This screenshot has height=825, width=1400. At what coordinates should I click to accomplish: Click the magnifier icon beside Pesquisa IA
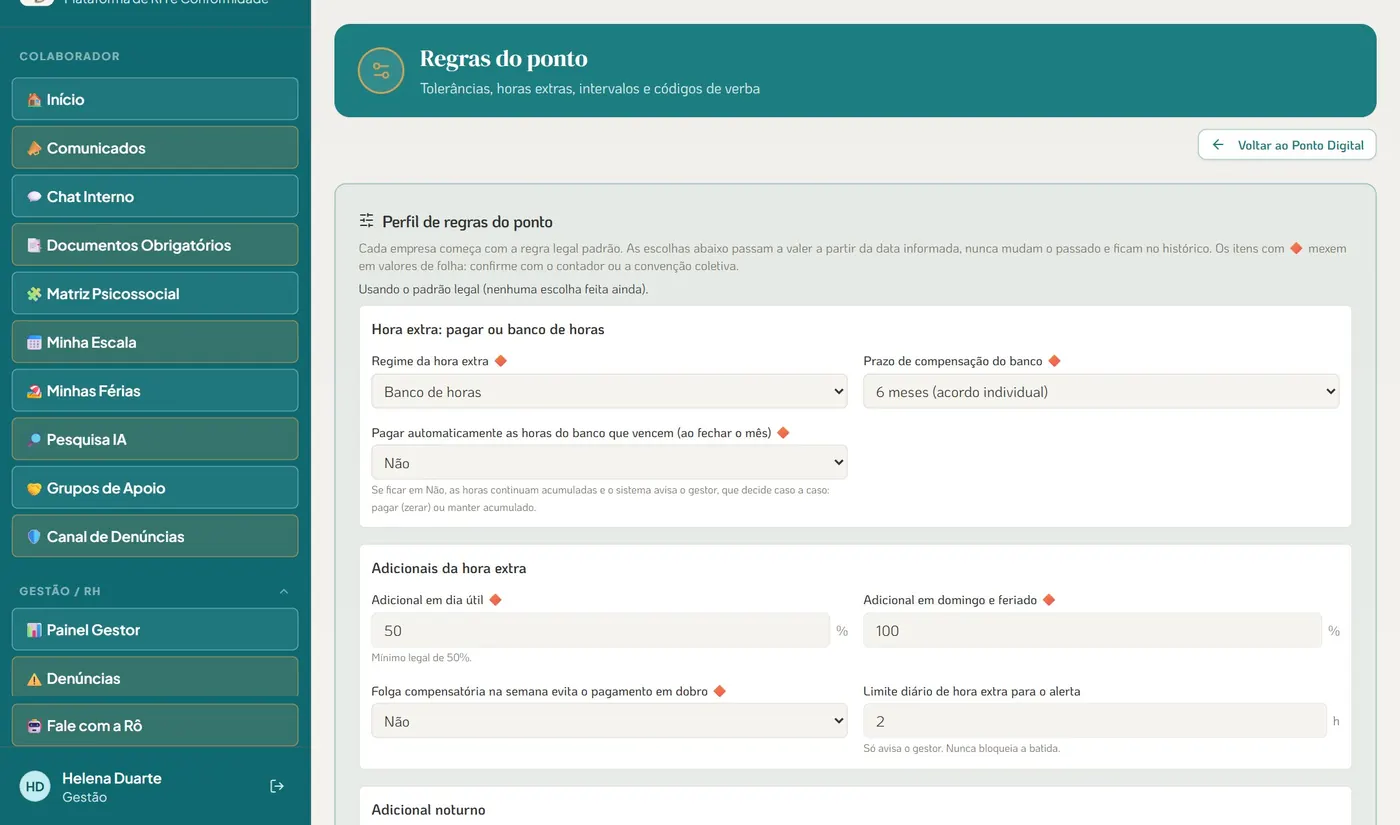coord(34,439)
